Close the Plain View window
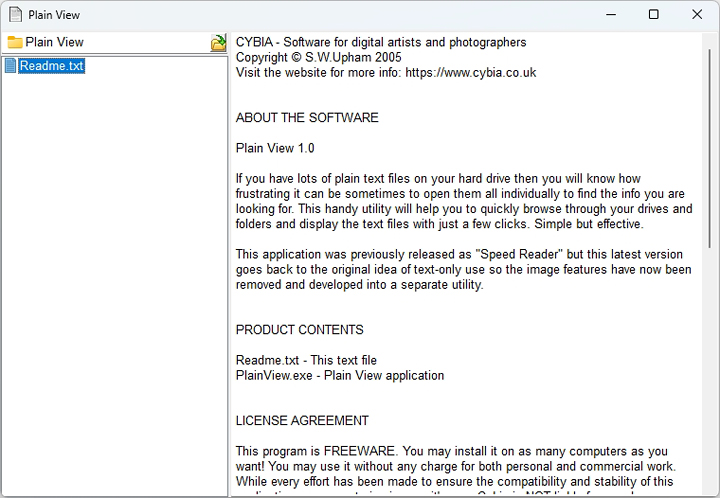720x498 pixels. coord(697,15)
